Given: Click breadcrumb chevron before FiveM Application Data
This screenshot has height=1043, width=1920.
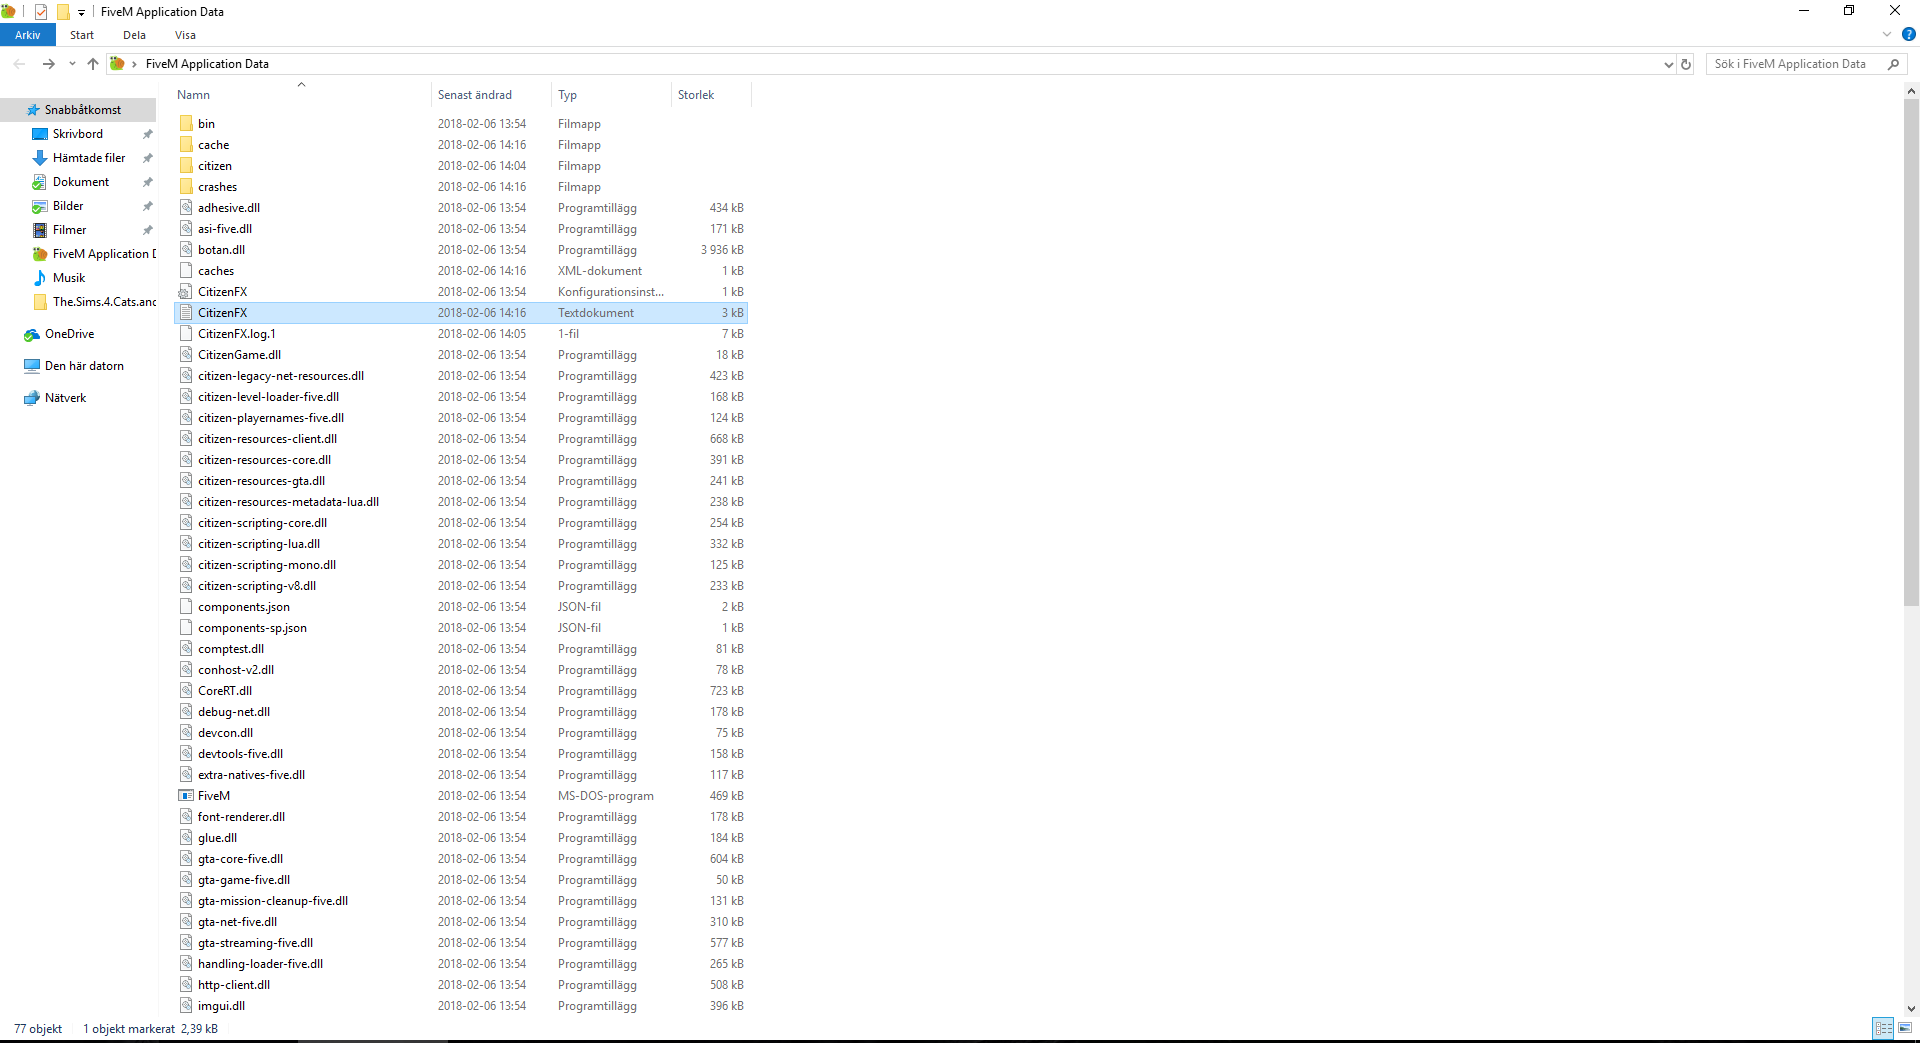Looking at the screenshot, I should tap(134, 64).
